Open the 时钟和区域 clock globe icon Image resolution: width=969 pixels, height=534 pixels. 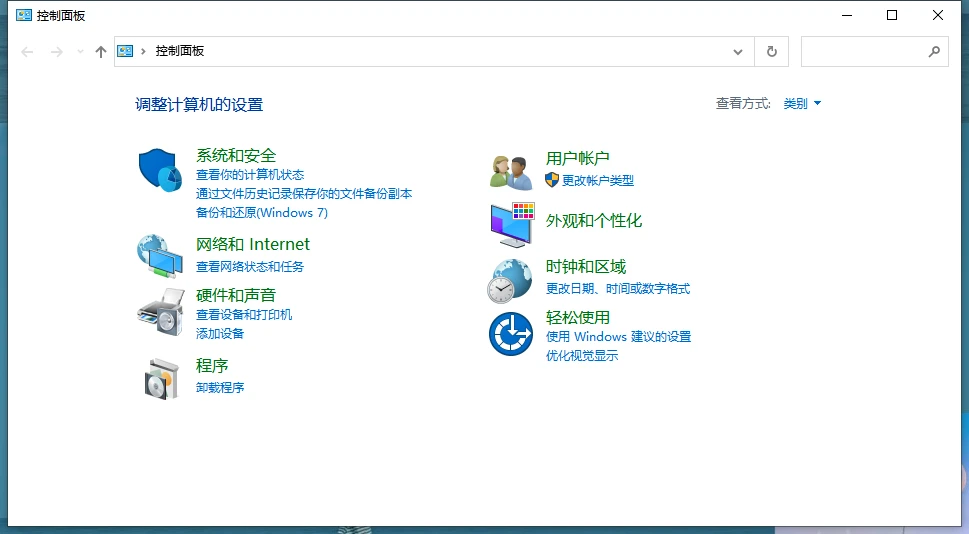point(510,281)
